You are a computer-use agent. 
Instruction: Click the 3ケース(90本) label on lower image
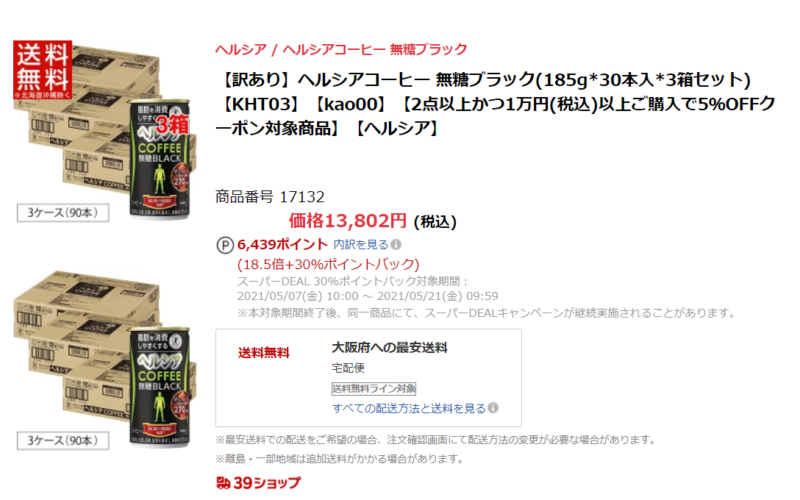tap(63, 441)
